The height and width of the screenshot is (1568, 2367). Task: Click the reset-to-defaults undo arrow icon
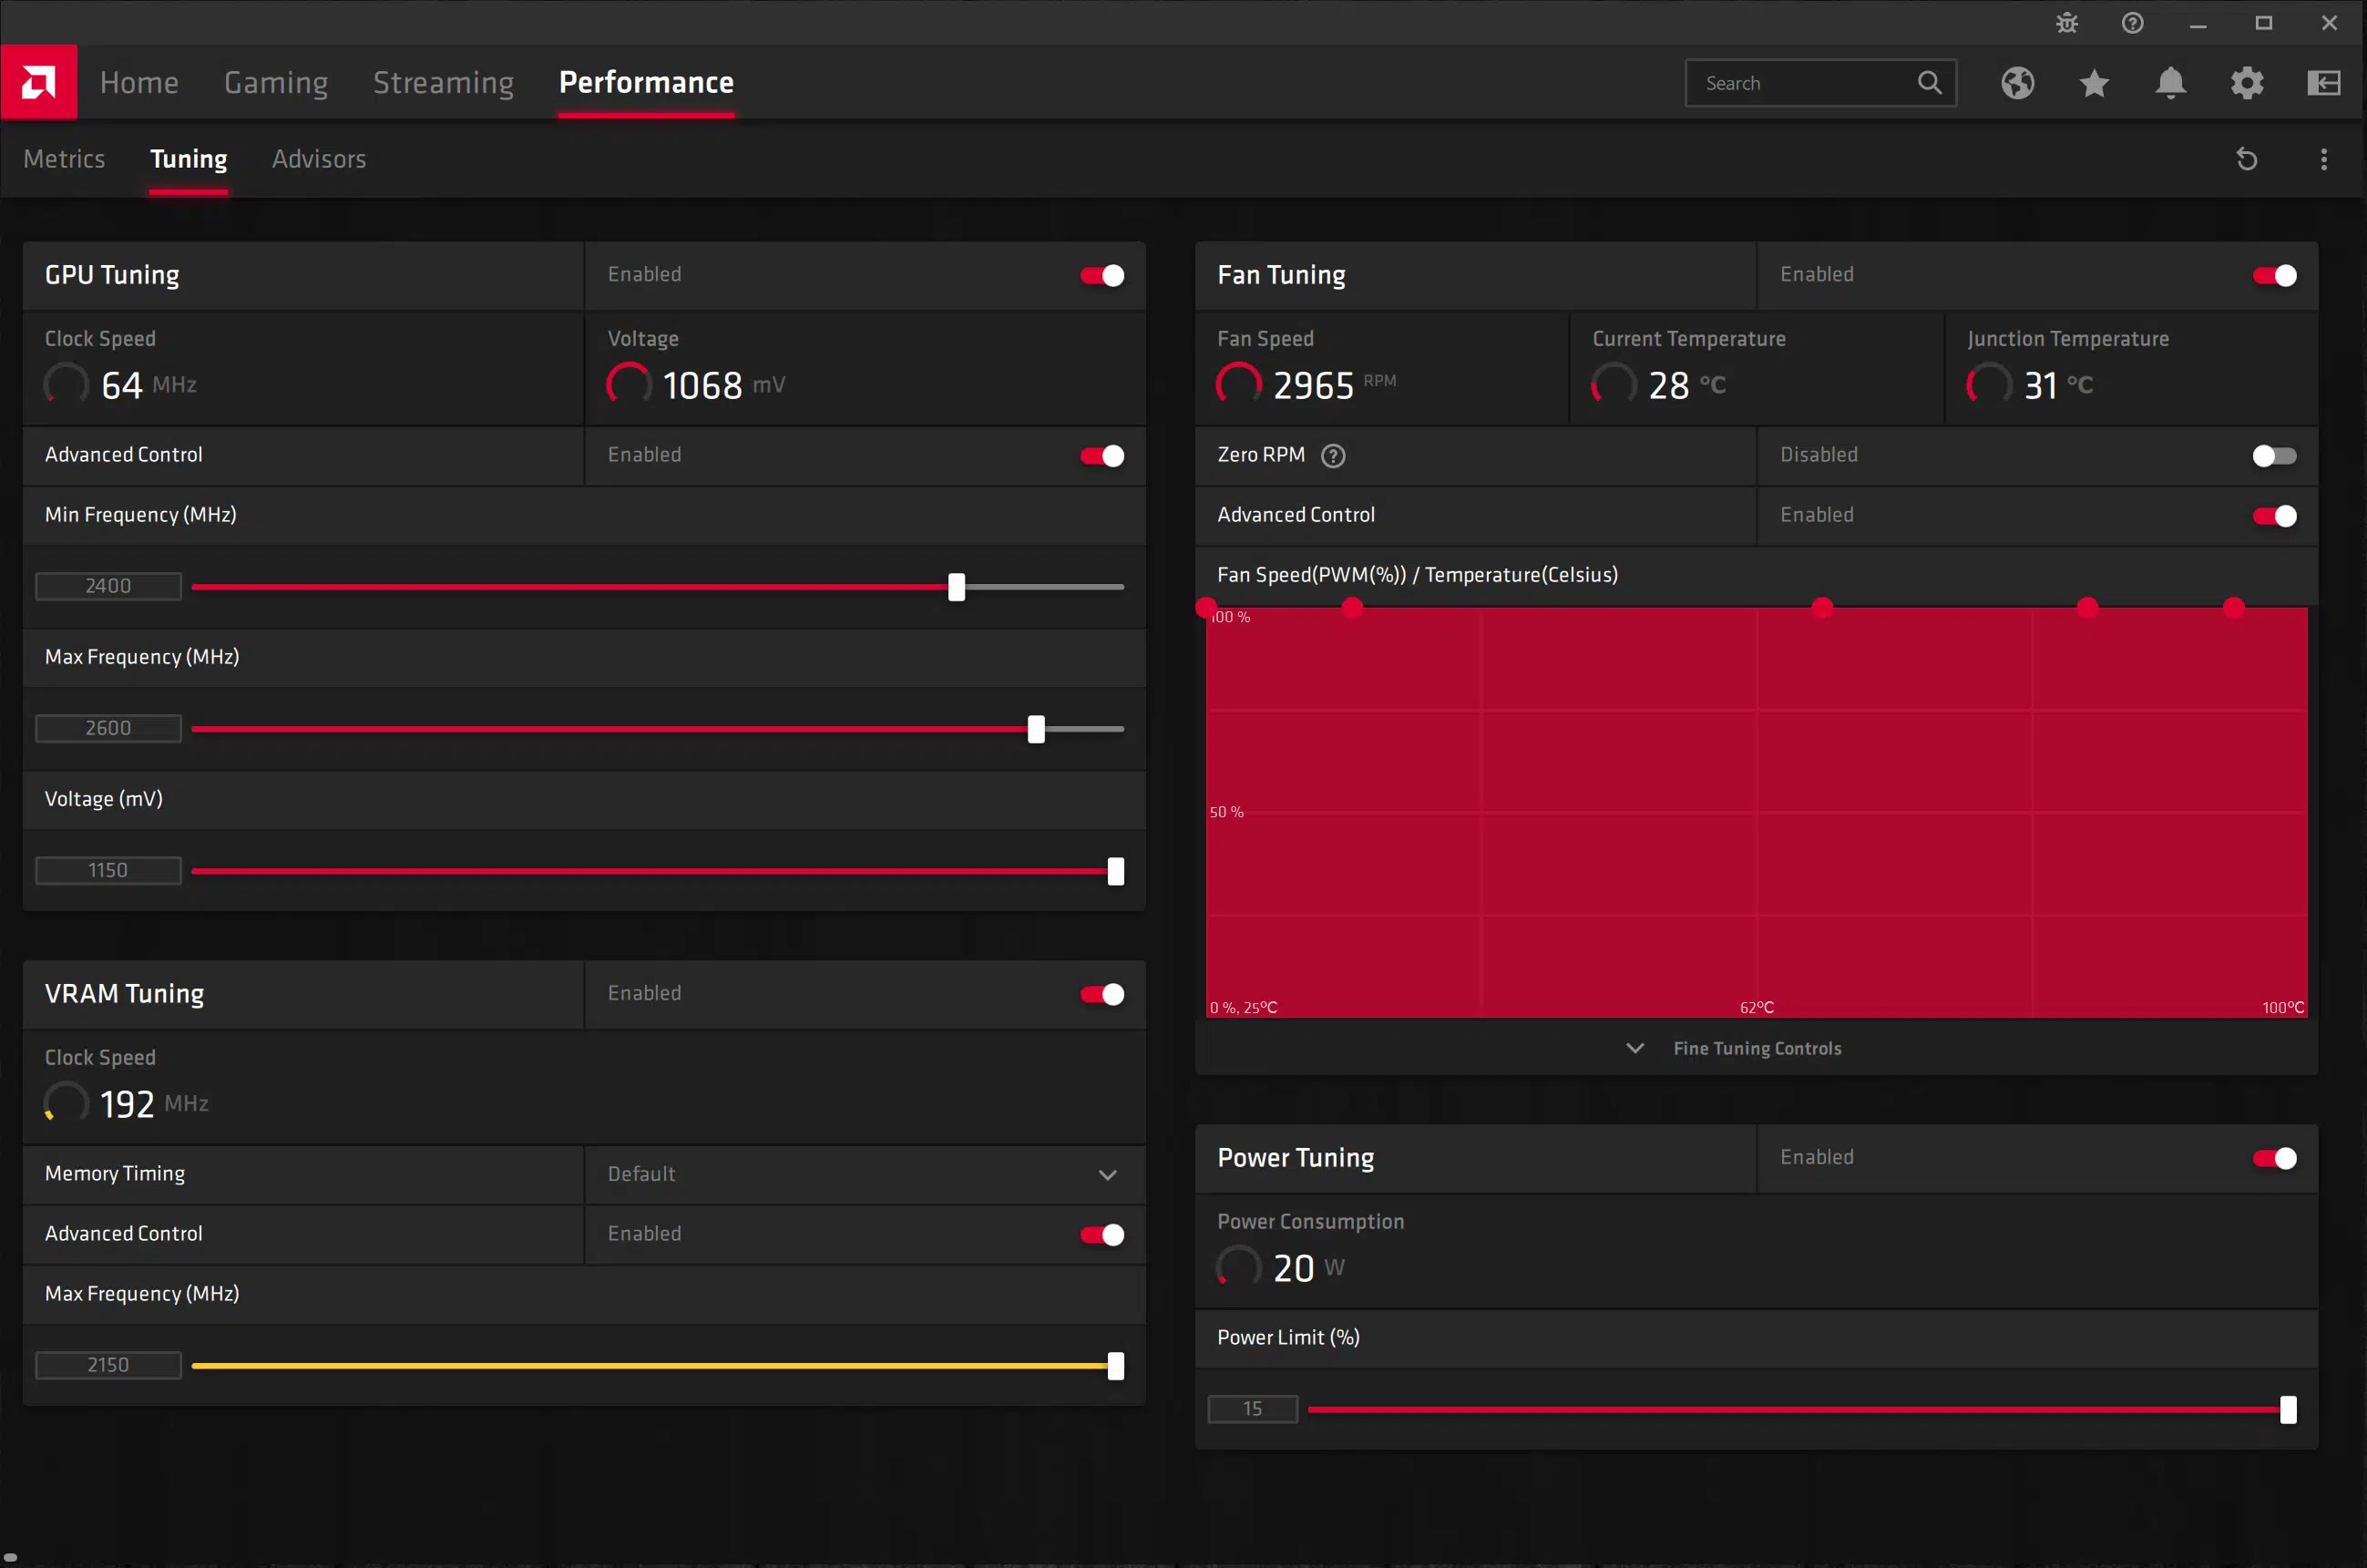coord(2247,159)
